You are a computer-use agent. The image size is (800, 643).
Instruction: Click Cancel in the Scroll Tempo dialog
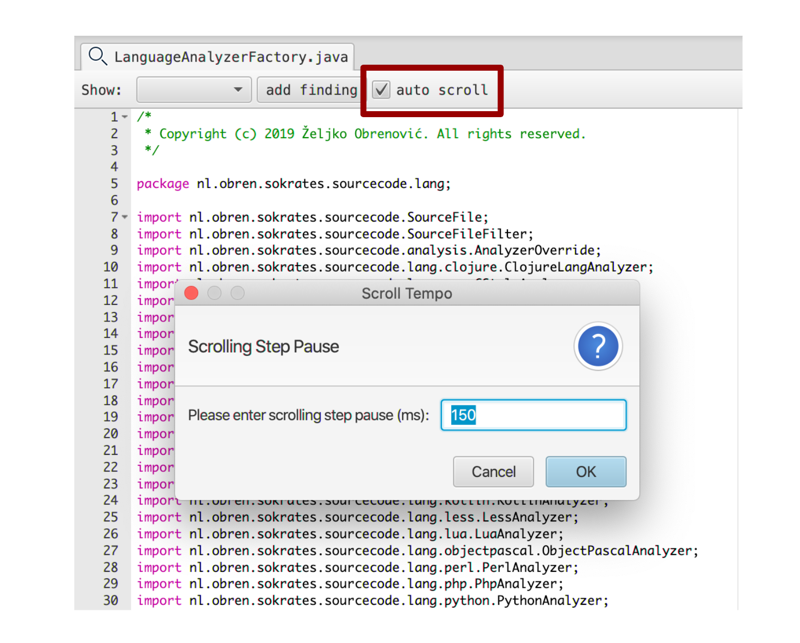pyautogui.click(x=493, y=471)
